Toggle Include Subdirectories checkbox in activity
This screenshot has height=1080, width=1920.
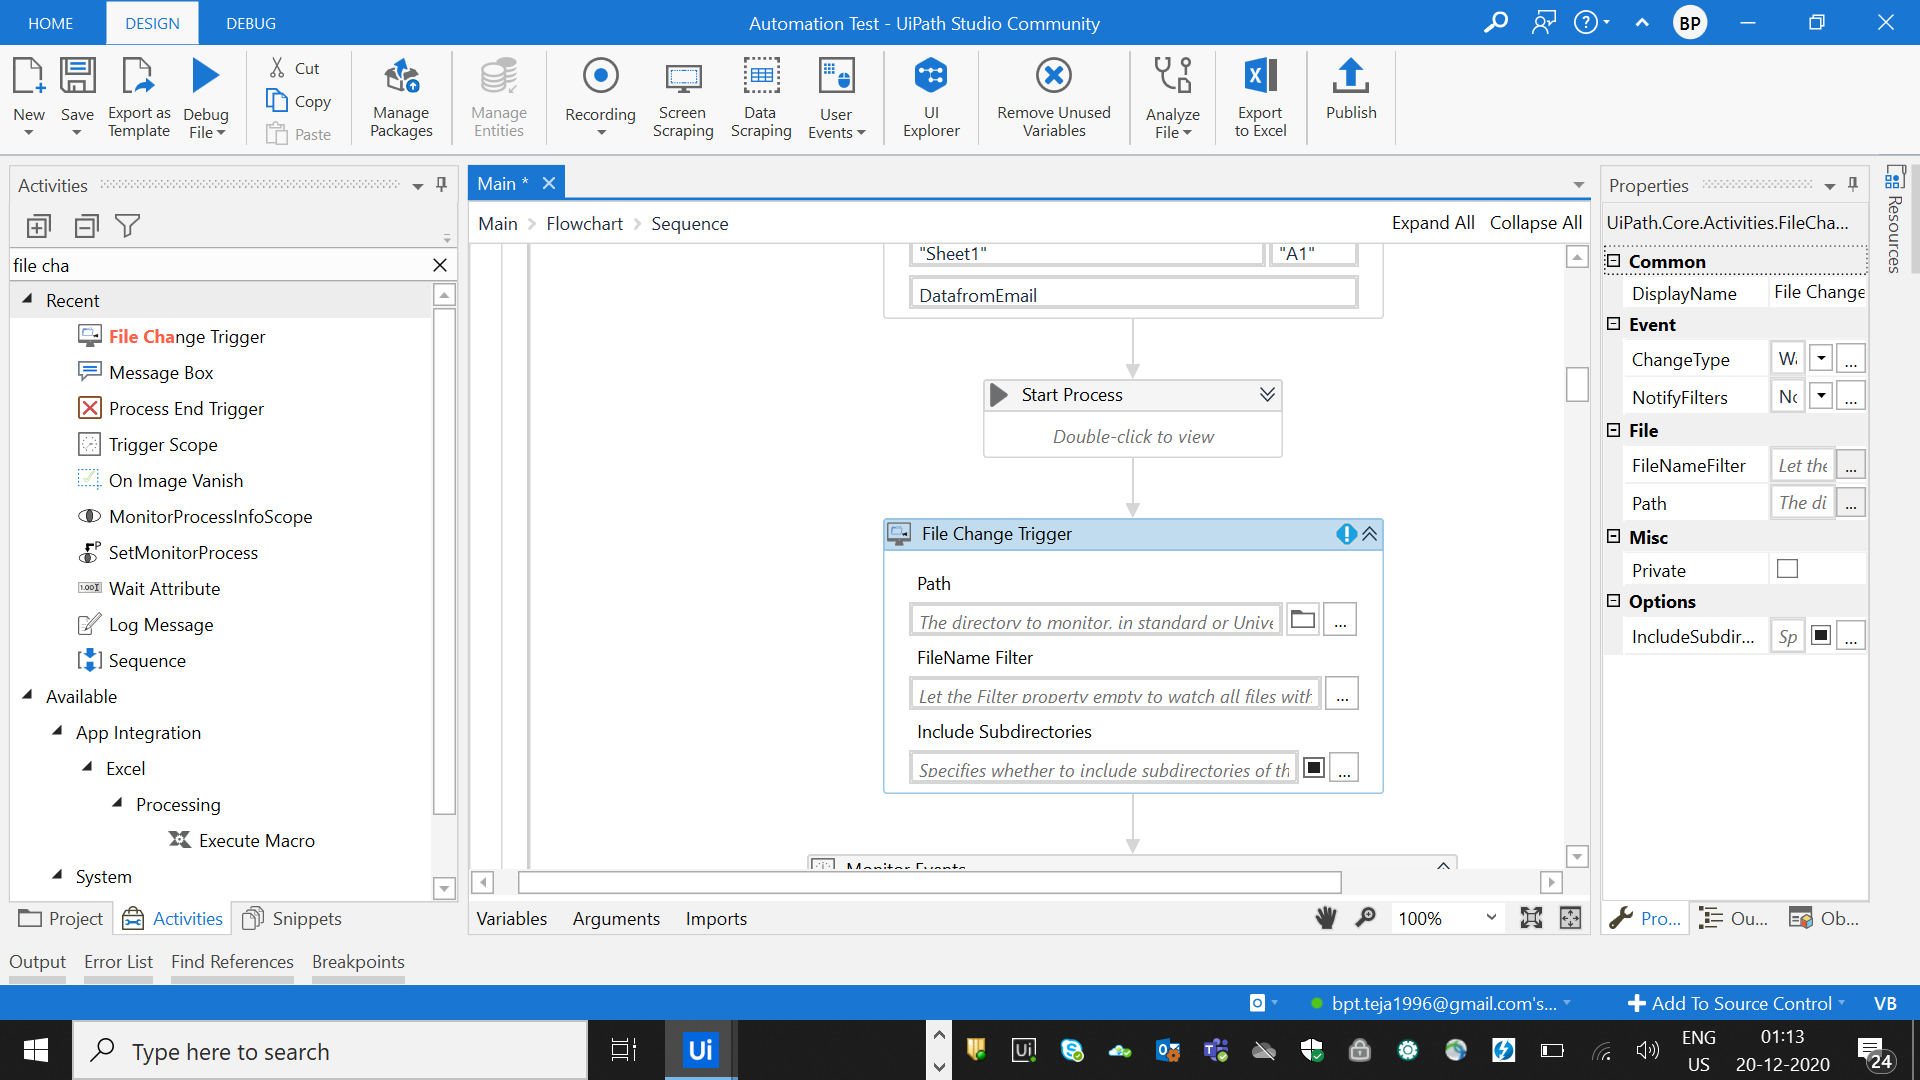coord(1314,768)
